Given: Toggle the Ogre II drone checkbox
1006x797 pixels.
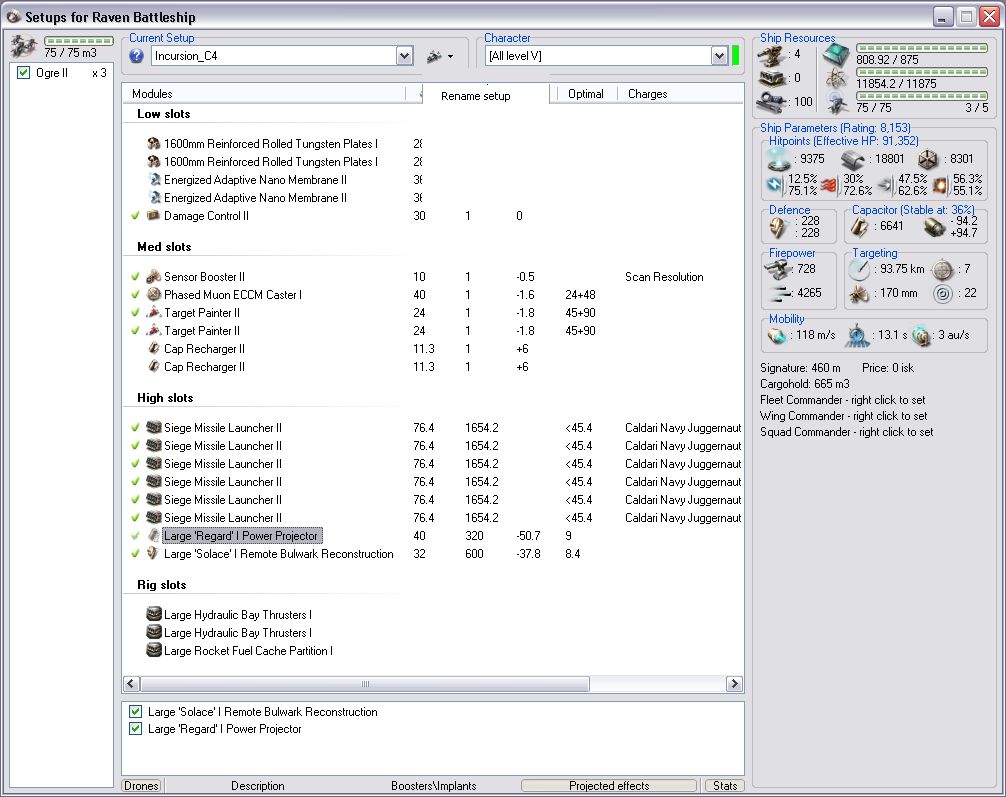Looking at the screenshot, I should 24,73.
